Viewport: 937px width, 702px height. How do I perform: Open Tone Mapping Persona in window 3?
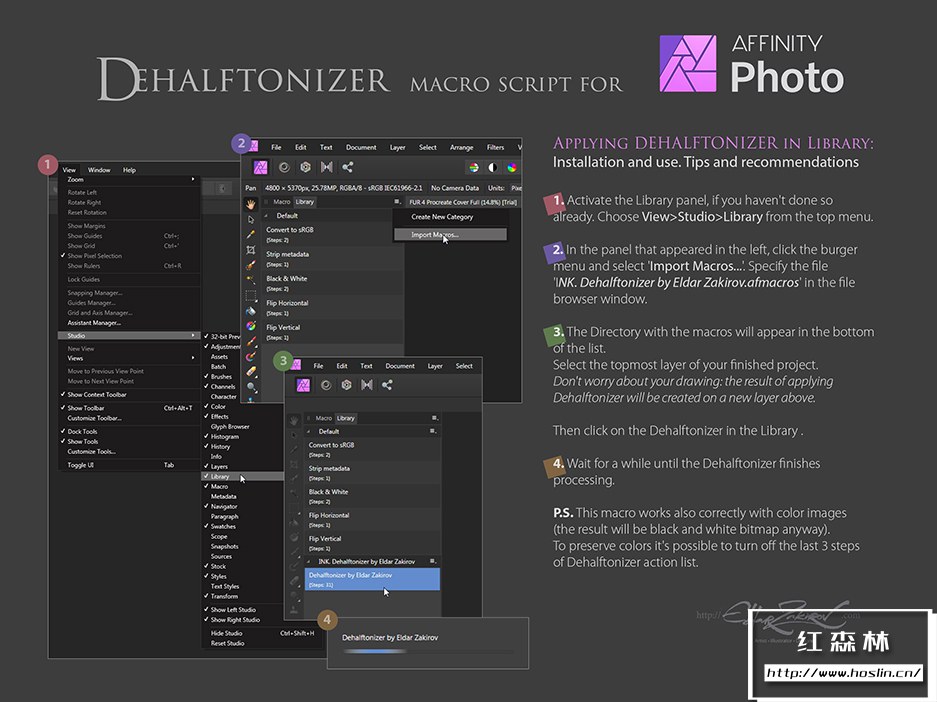[367, 385]
